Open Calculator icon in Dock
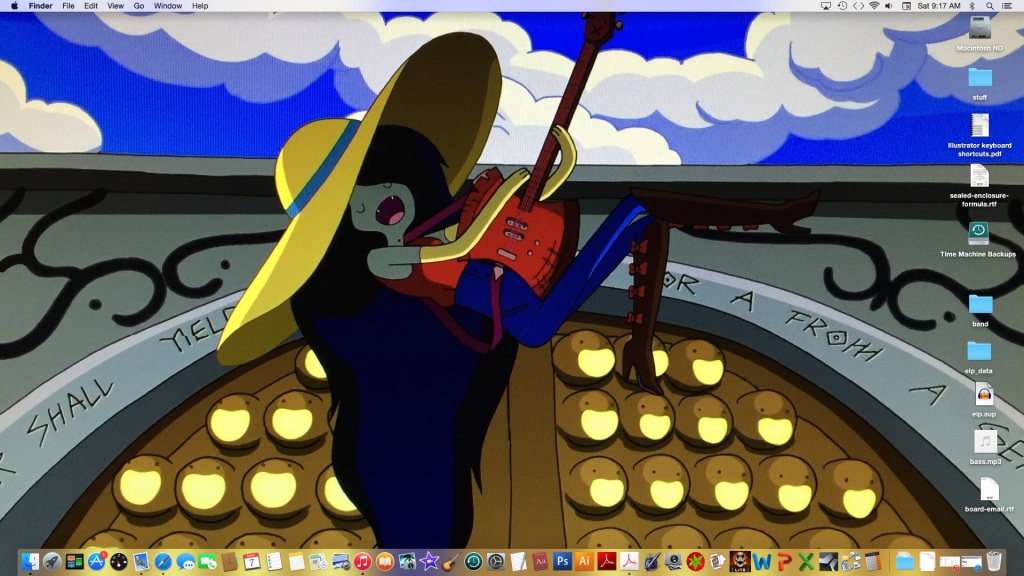 point(872,562)
